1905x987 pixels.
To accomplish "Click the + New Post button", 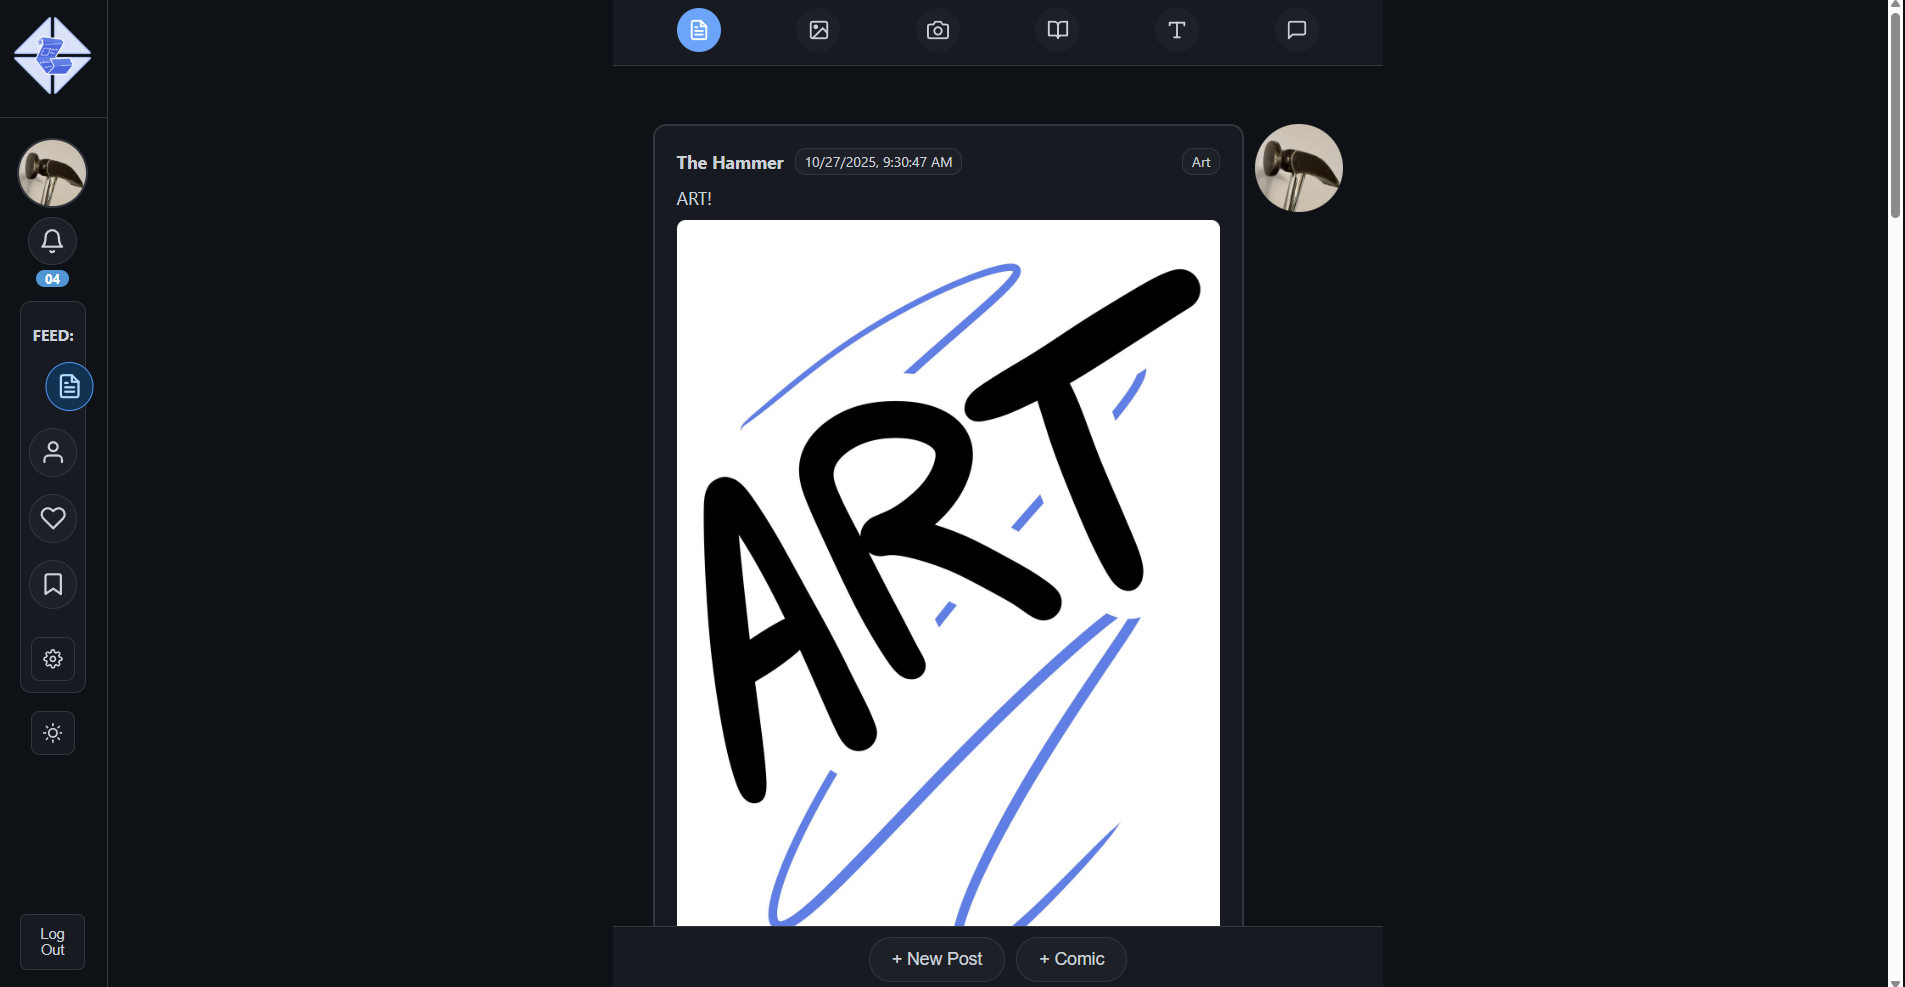I will (936, 959).
